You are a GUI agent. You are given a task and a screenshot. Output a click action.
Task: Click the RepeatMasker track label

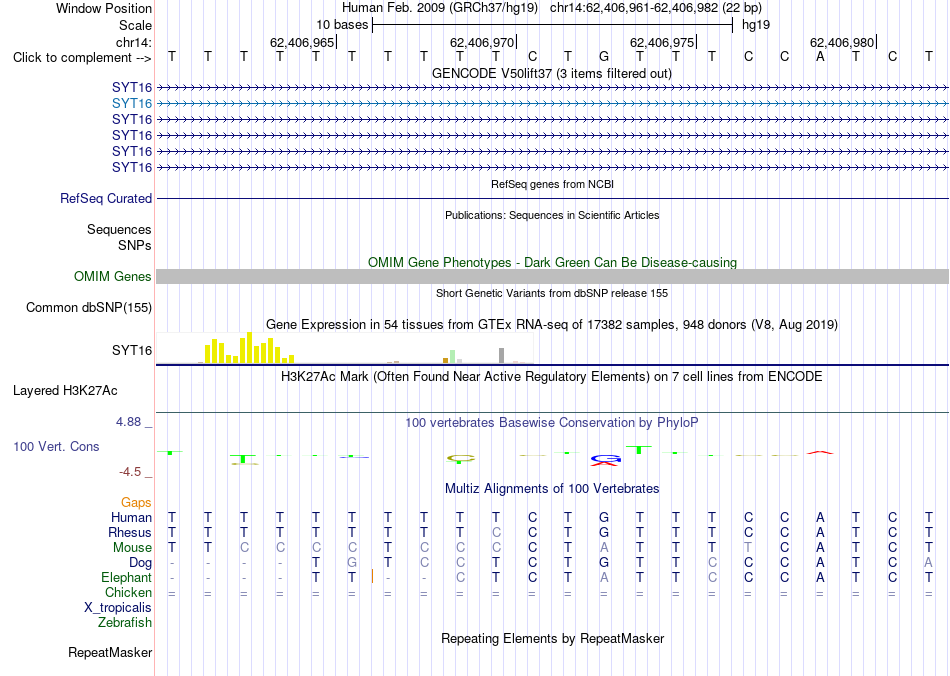click(x=110, y=653)
